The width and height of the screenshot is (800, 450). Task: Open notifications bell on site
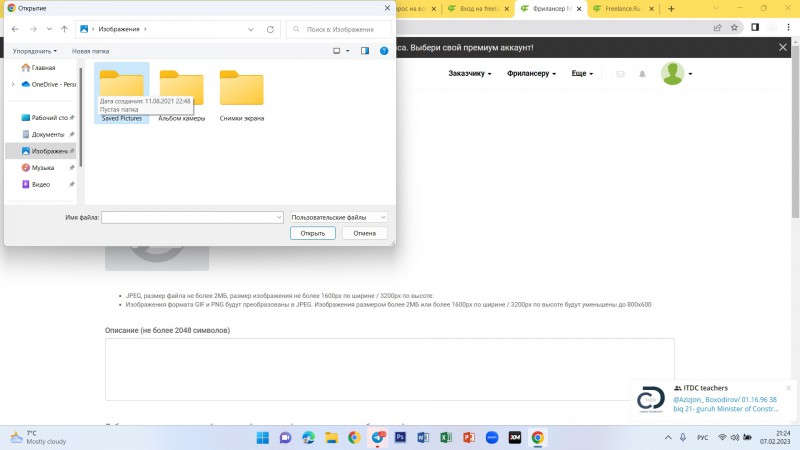[642, 74]
